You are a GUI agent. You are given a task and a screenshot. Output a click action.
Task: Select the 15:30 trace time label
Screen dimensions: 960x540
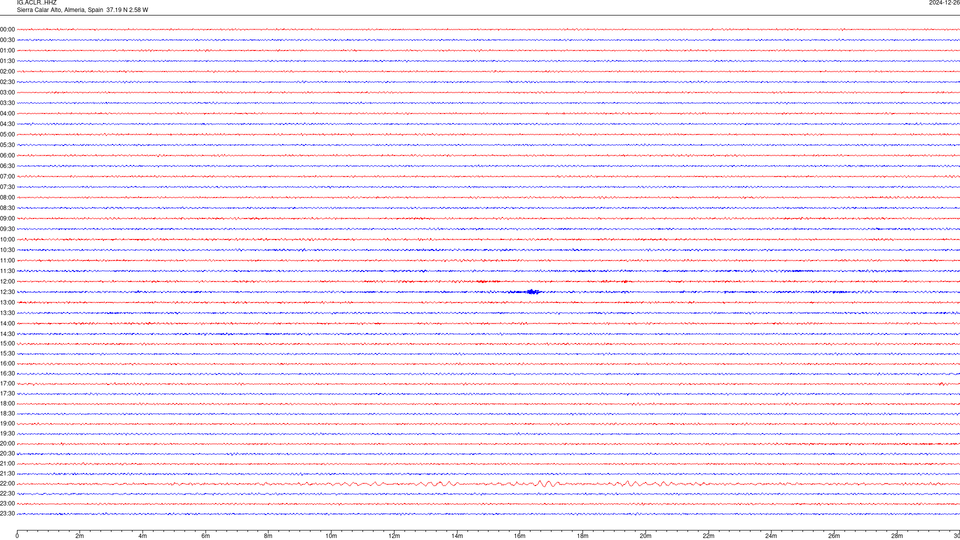pos(7,353)
